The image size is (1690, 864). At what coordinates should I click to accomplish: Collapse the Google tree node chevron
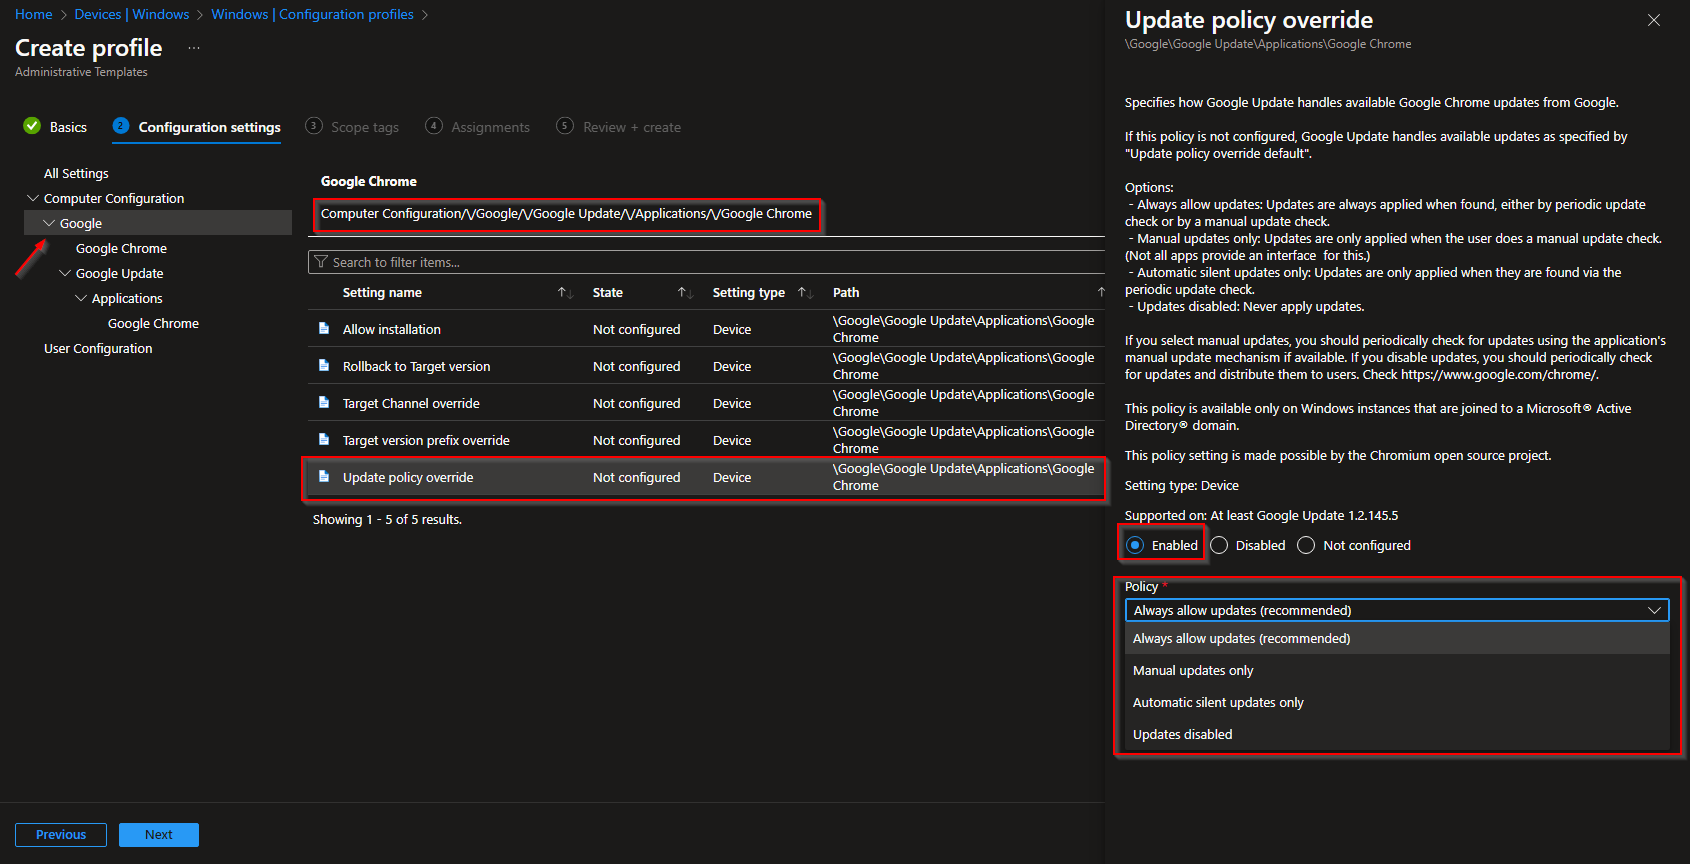click(49, 223)
